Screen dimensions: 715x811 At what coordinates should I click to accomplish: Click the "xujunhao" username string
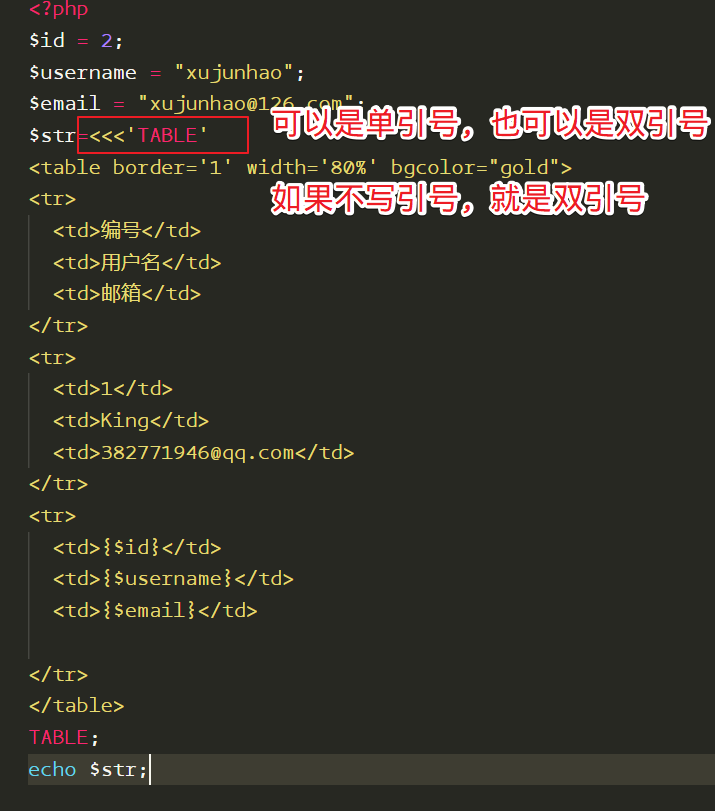tap(234, 72)
